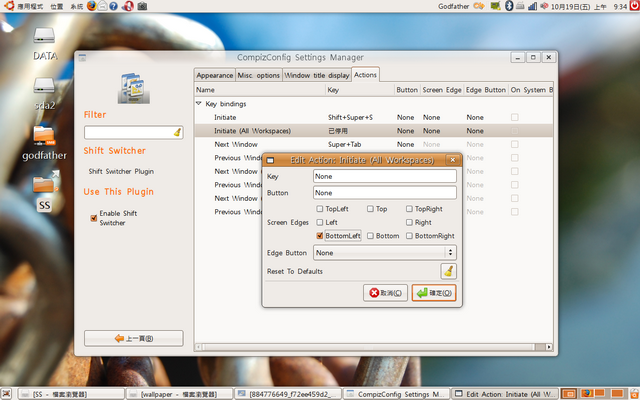Viewport: 640px width, 400px height.
Task: Click the show-desktop icon in bottom panel
Action: click(7, 394)
